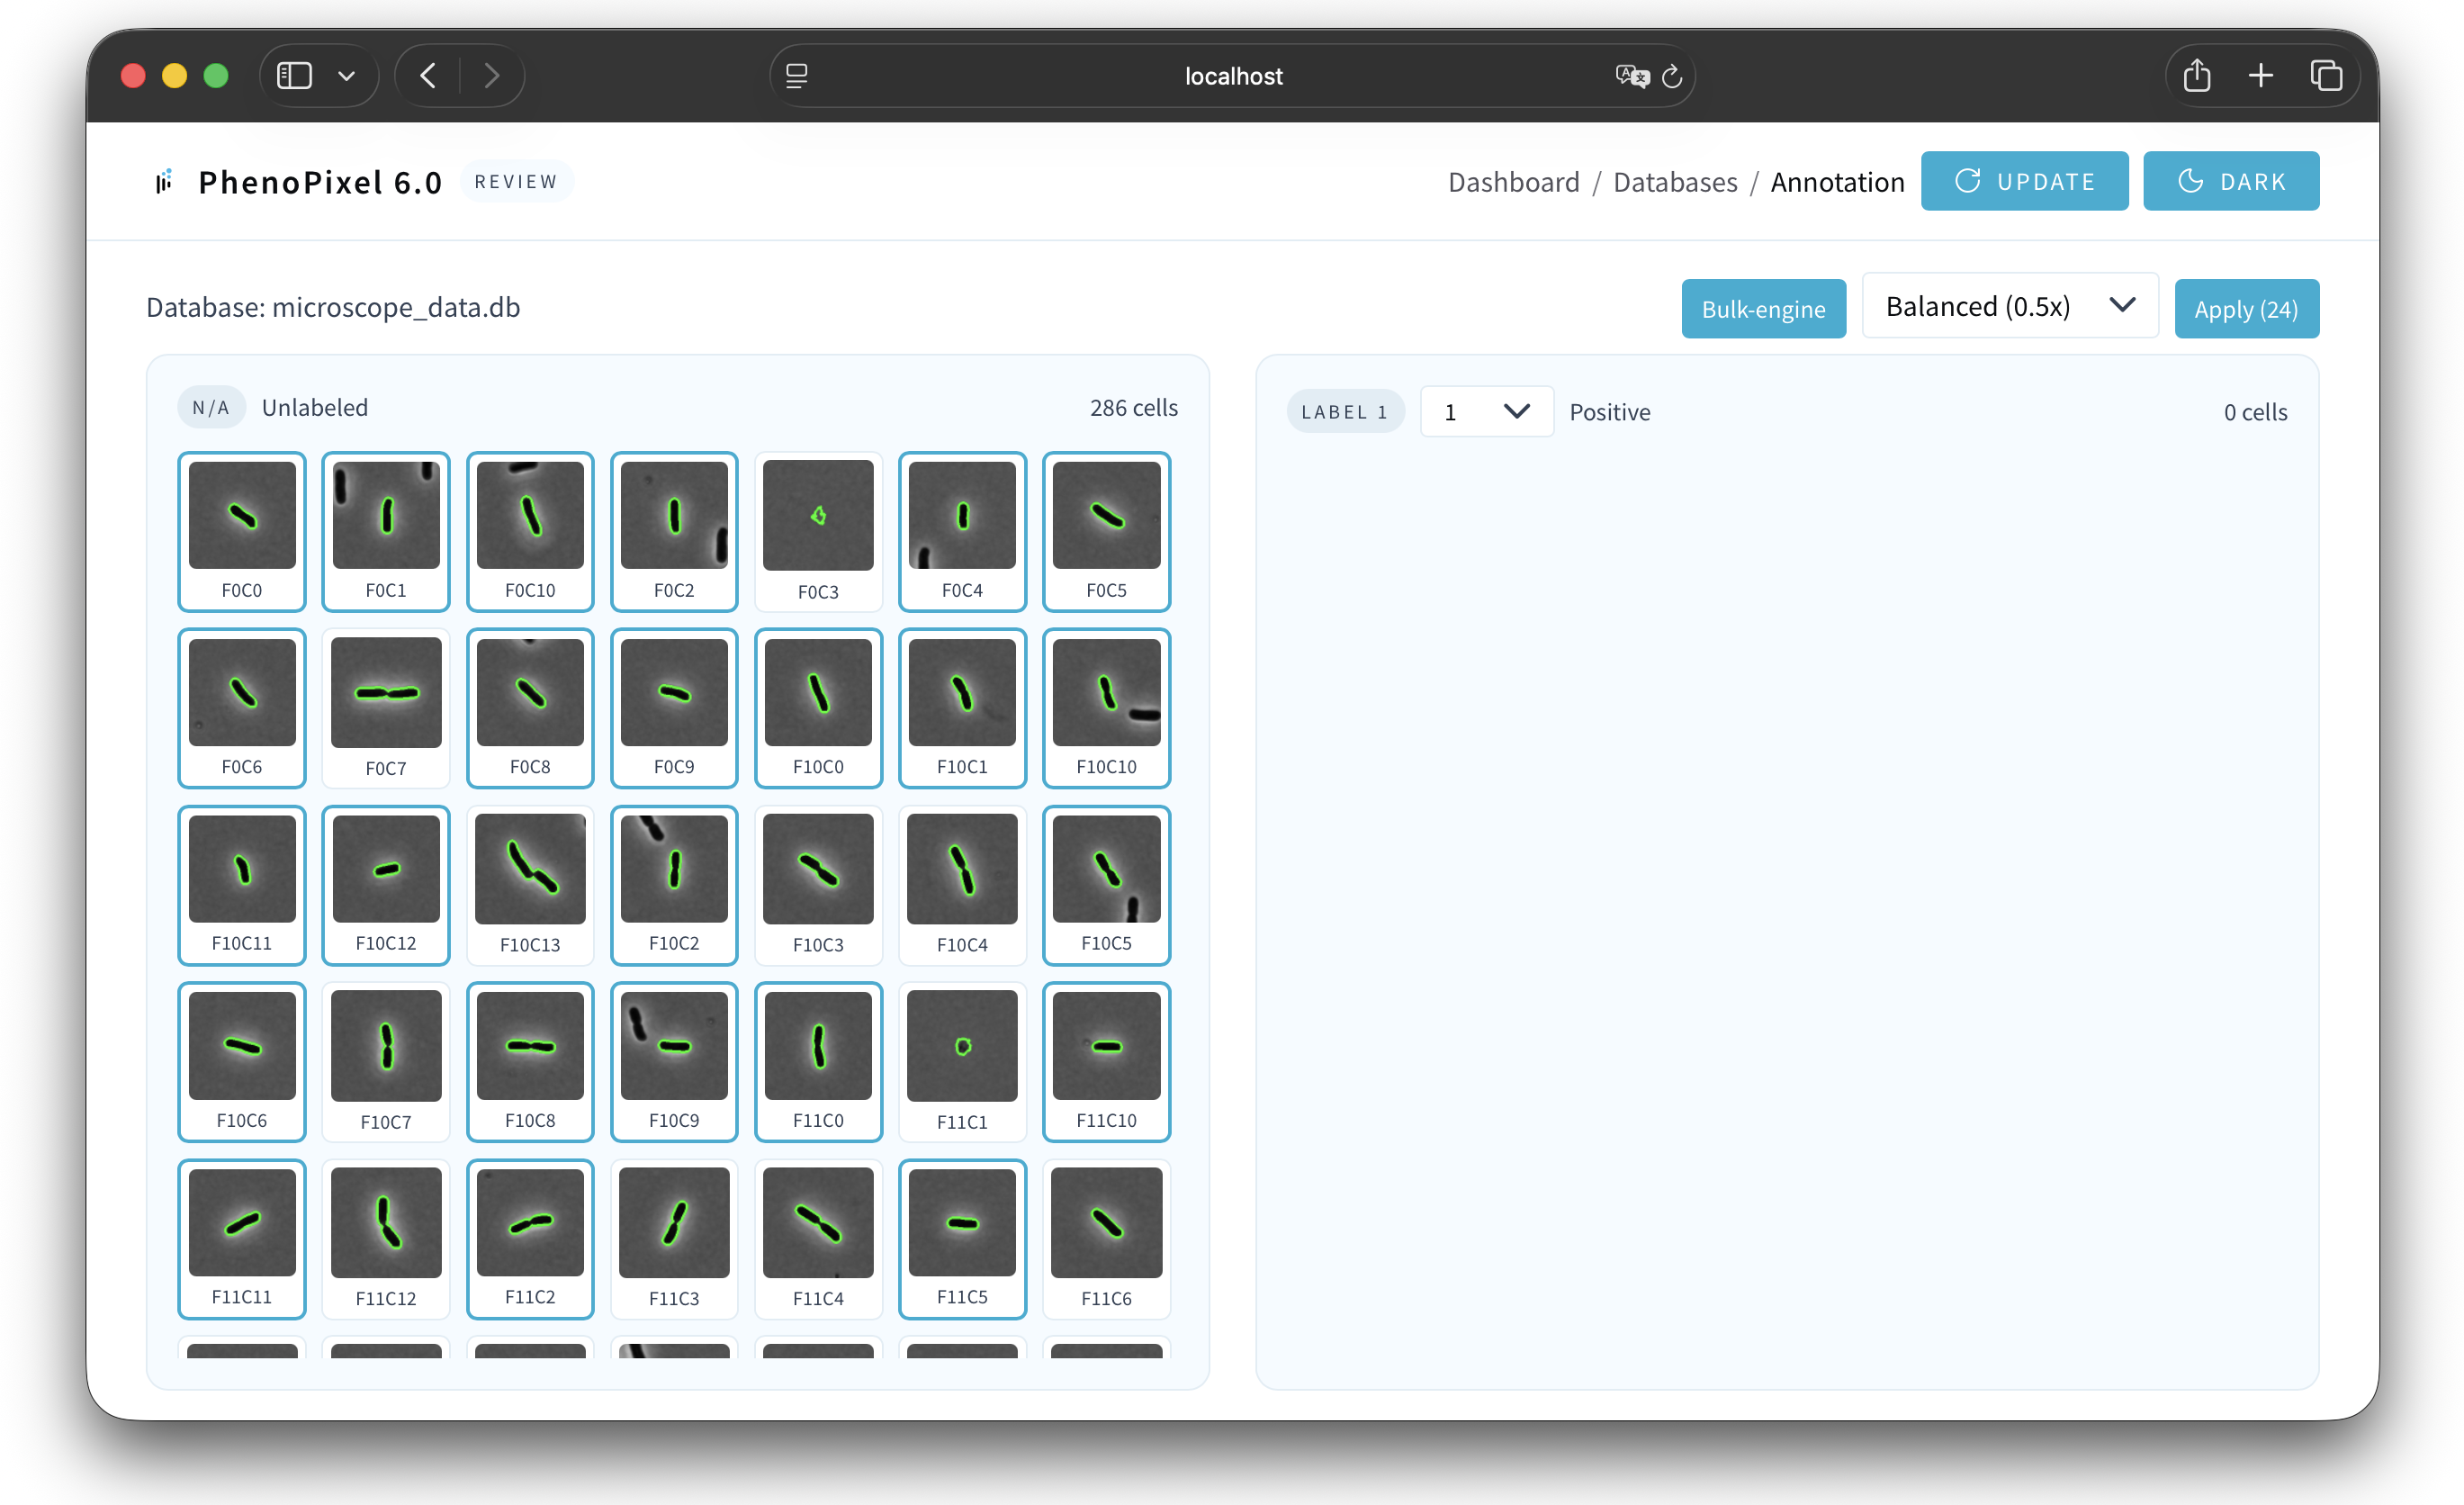The height and width of the screenshot is (1505, 2464).
Task: Toggle selection of cell F0C10
Action: tap(530, 531)
